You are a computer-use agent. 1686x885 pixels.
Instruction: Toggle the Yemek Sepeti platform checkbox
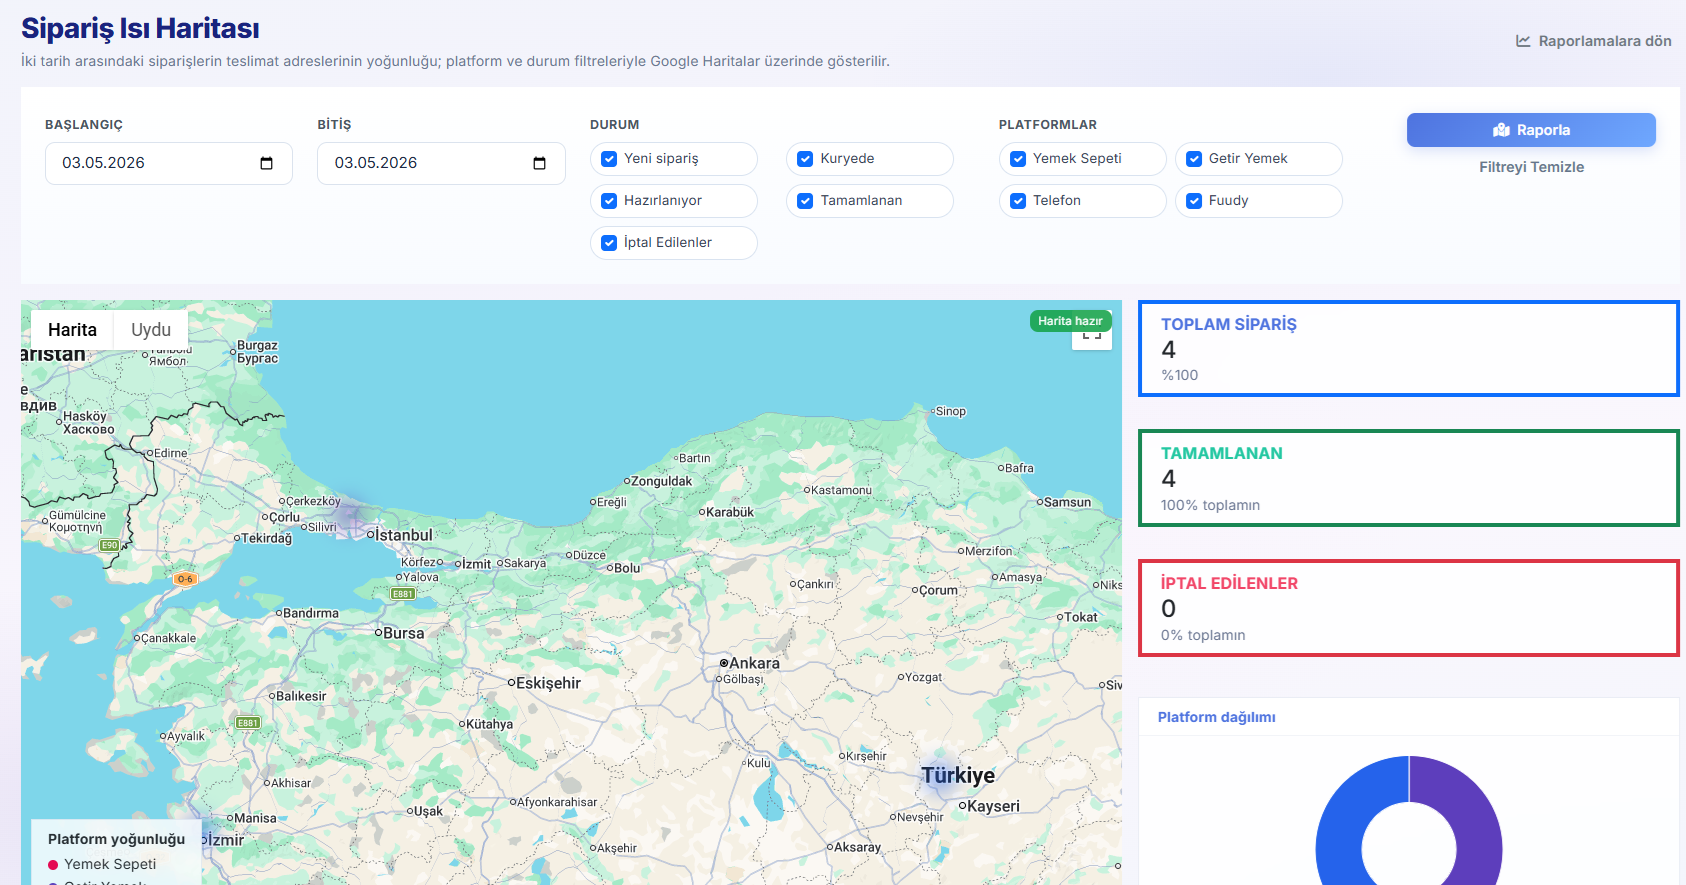(1018, 159)
